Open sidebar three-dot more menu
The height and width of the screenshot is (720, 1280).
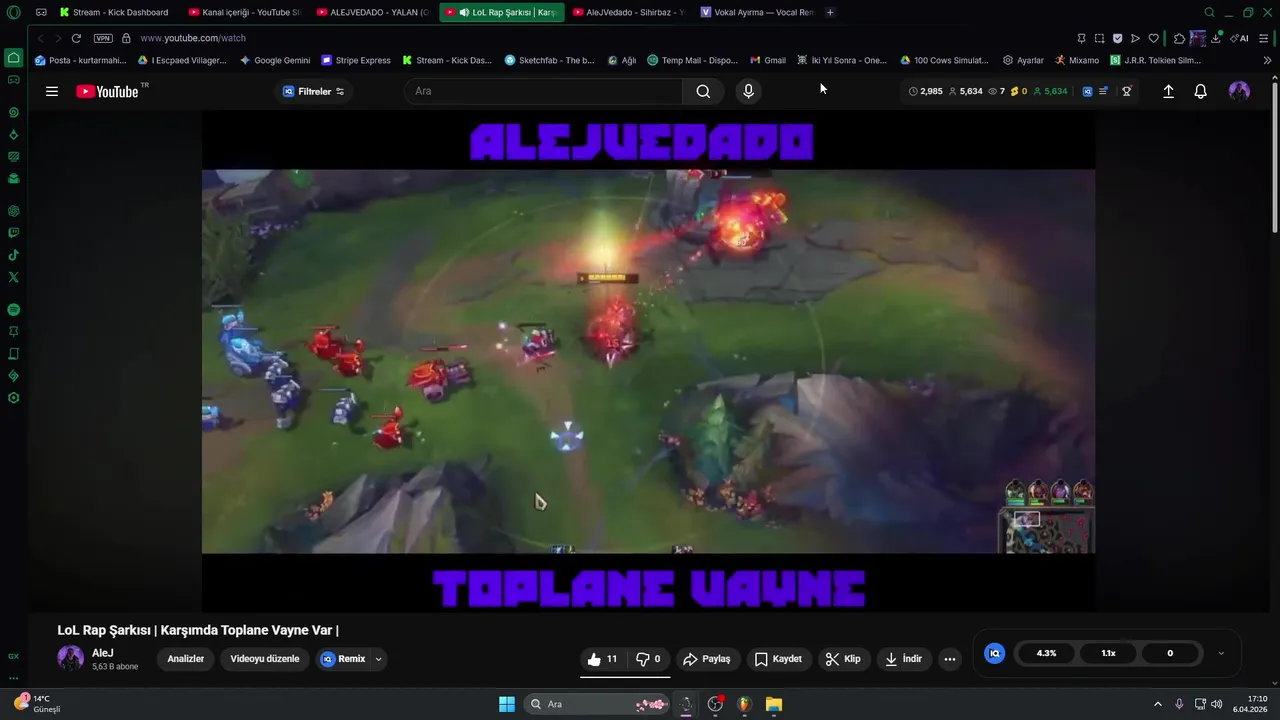14,678
